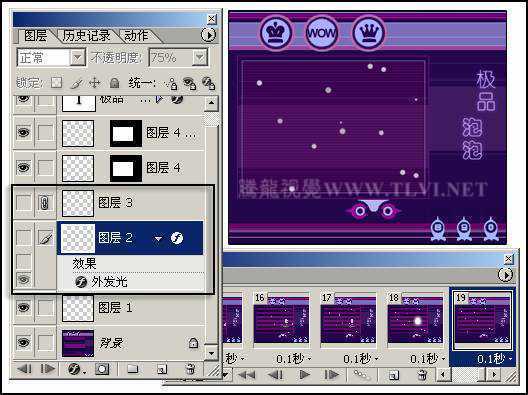Screen dimensions: 528x395
Task: Click the 75% opacity input field
Action: 171,58
